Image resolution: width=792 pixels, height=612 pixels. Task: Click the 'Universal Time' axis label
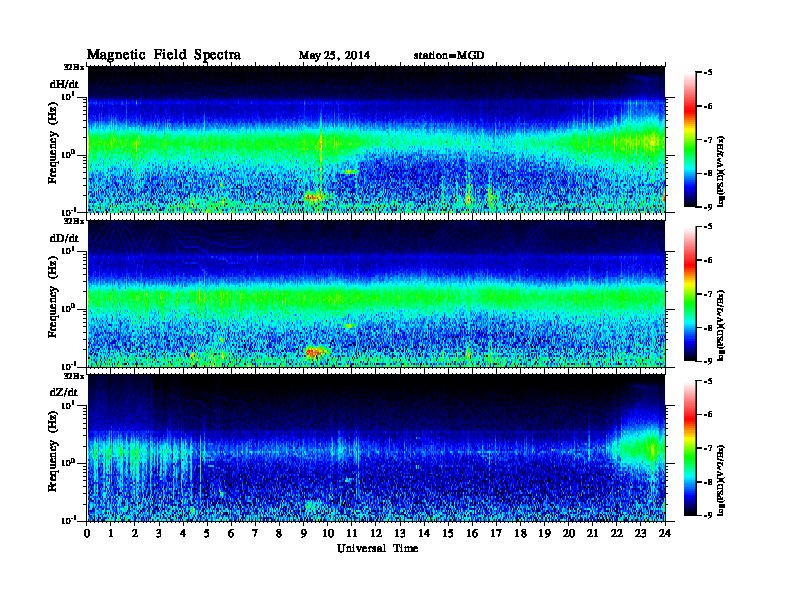pyautogui.click(x=377, y=548)
